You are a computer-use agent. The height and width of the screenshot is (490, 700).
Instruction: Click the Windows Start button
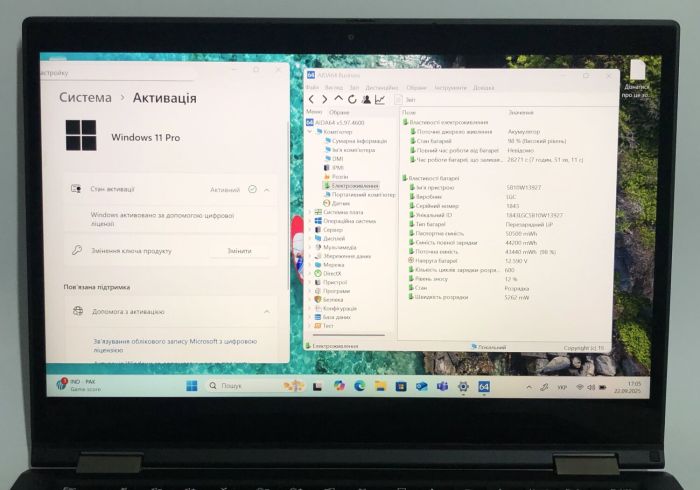[191, 386]
